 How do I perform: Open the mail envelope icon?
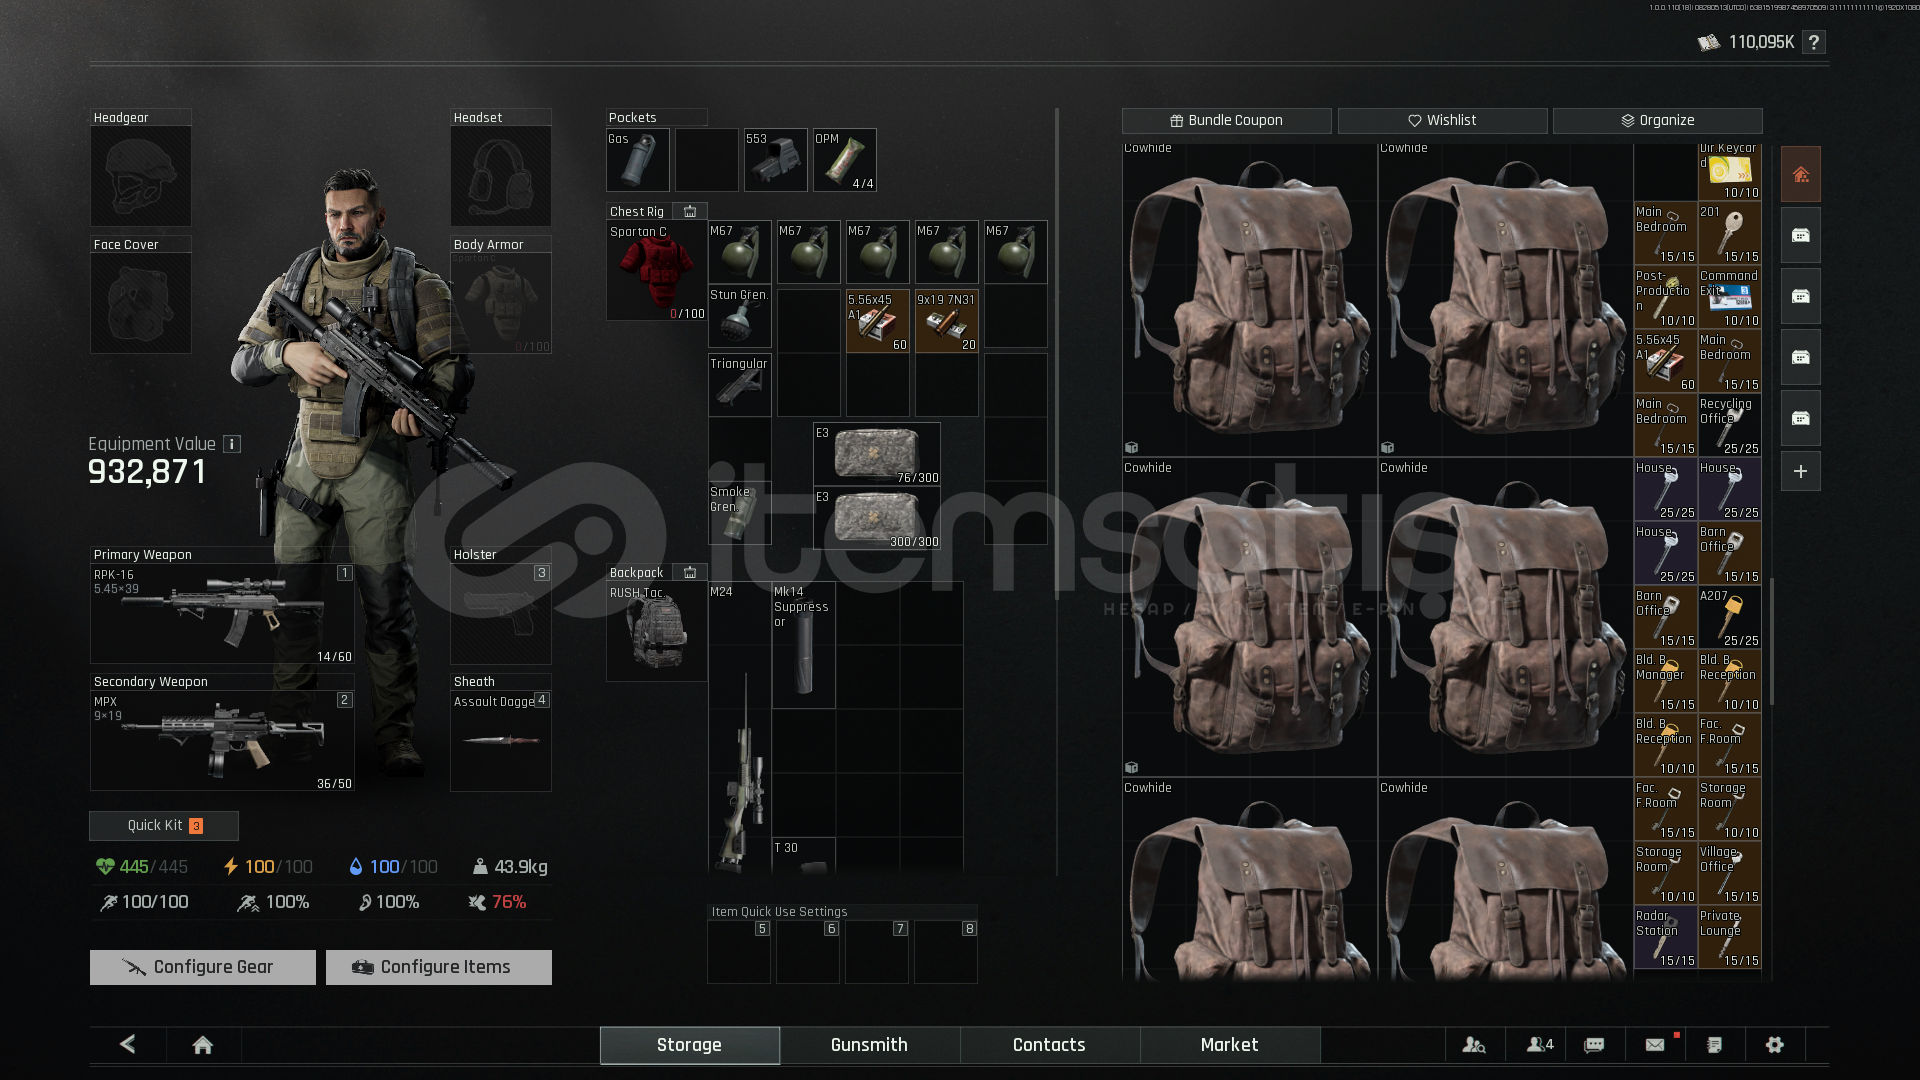pyautogui.click(x=1655, y=1044)
